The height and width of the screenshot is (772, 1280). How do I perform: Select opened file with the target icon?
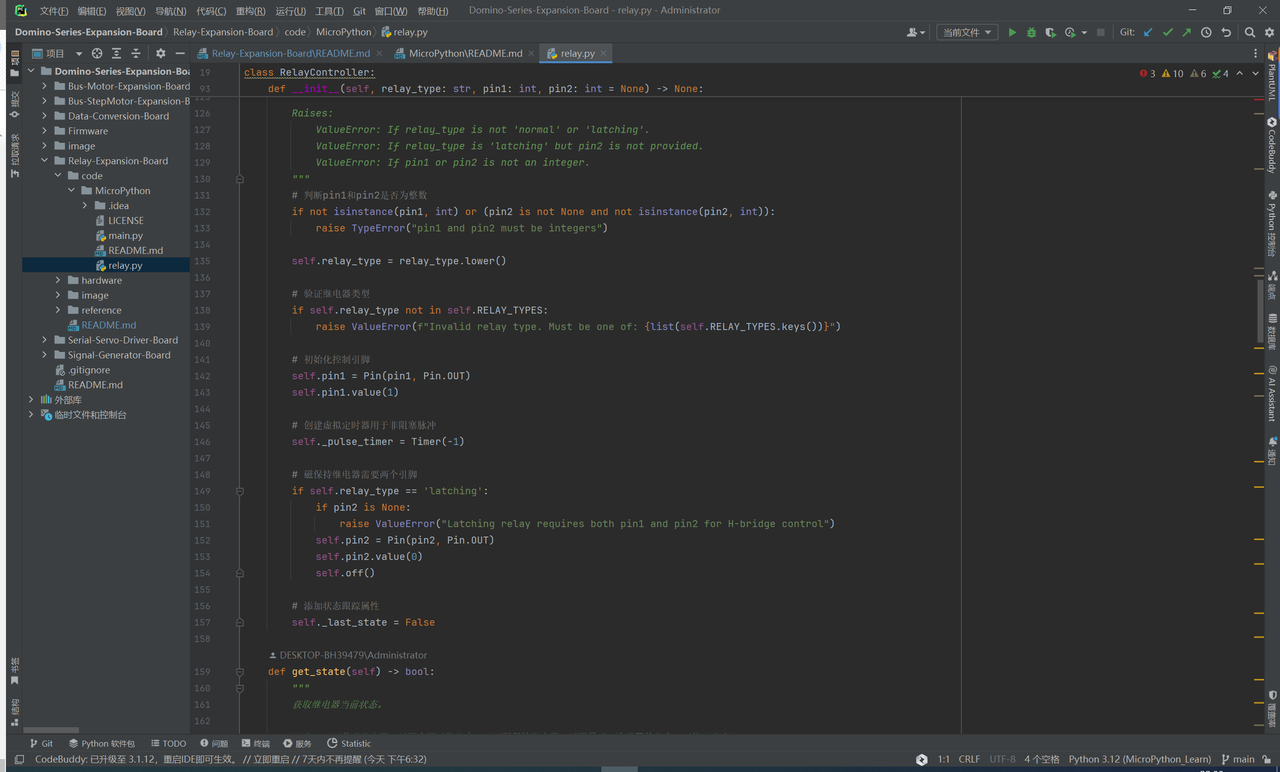[x=97, y=53]
